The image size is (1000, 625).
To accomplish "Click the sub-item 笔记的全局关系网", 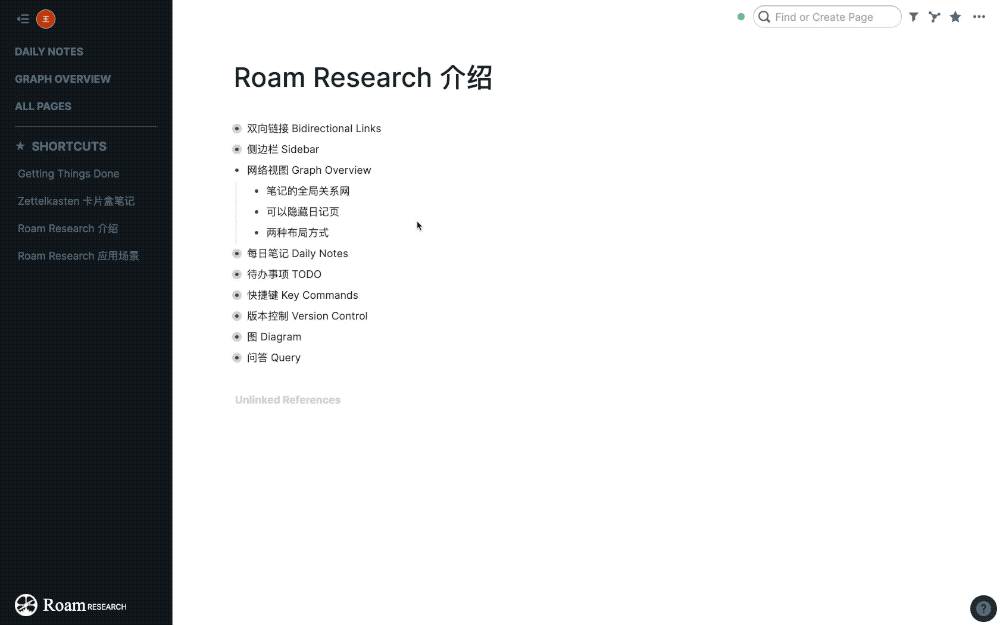I will click(308, 191).
